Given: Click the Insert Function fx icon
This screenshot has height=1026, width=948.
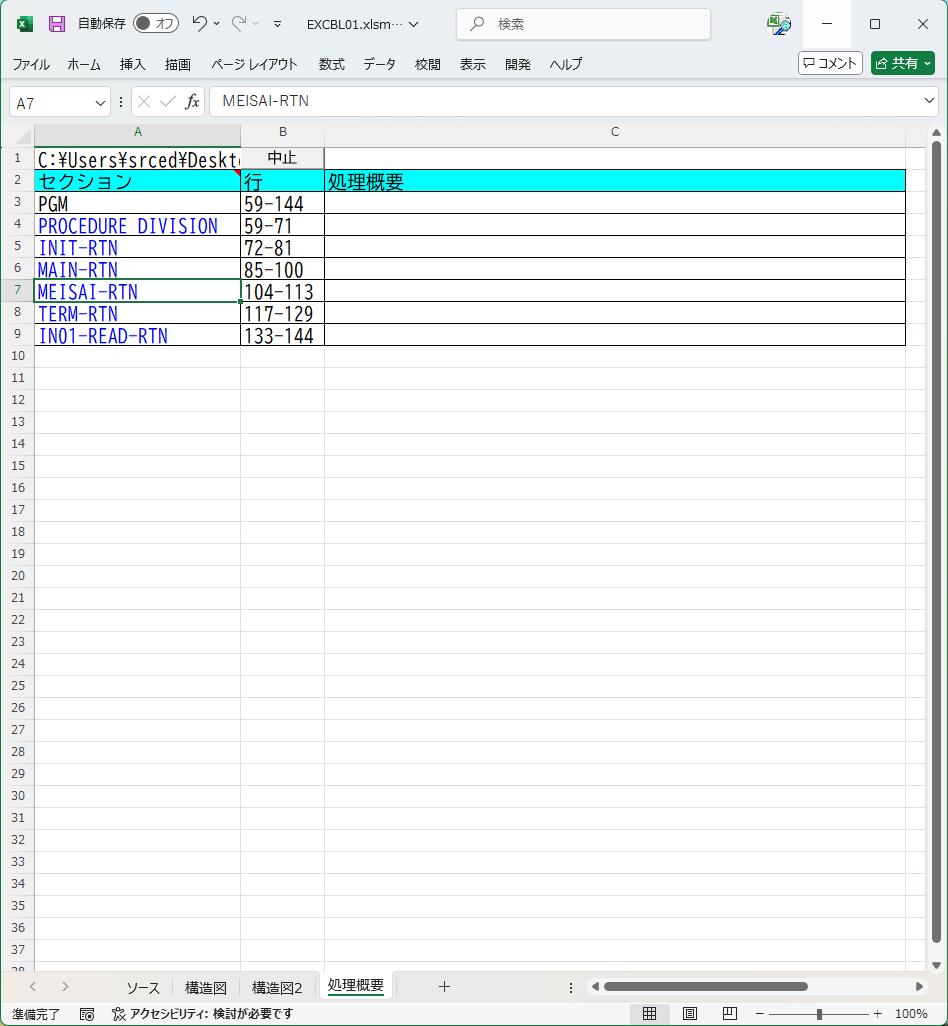Looking at the screenshot, I should tap(192, 102).
